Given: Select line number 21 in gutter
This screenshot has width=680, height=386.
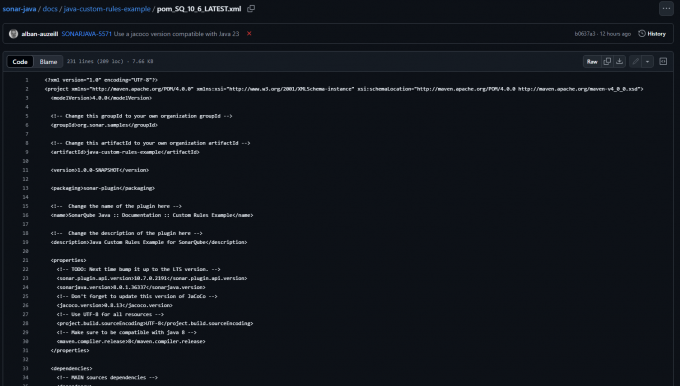Looking at the screenshot, I should 25,260.
